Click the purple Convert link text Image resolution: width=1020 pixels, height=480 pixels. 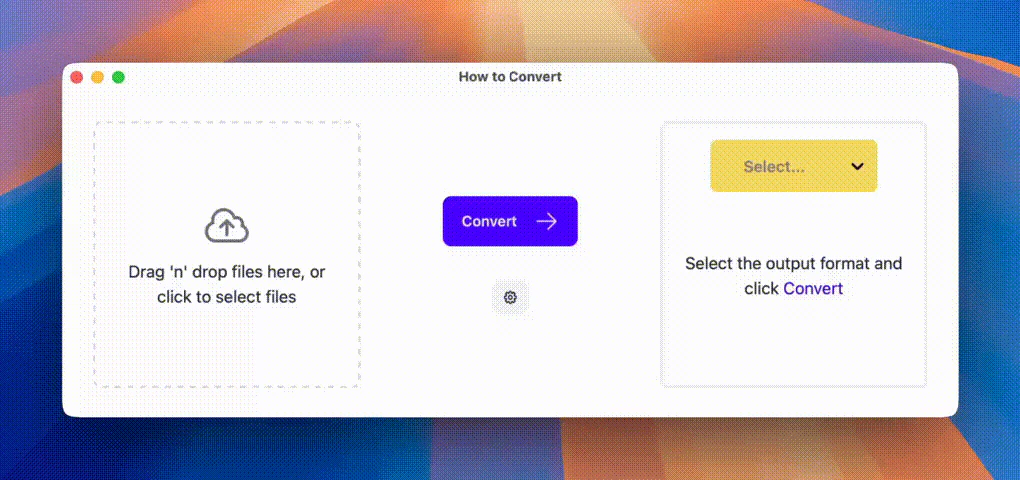coord(813,289)
